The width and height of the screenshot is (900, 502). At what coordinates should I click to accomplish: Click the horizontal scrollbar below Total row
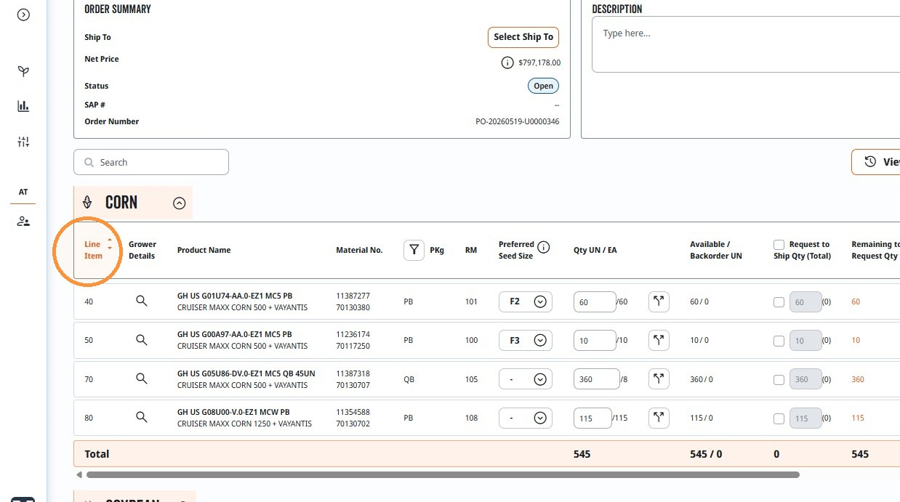pos(443,474)
